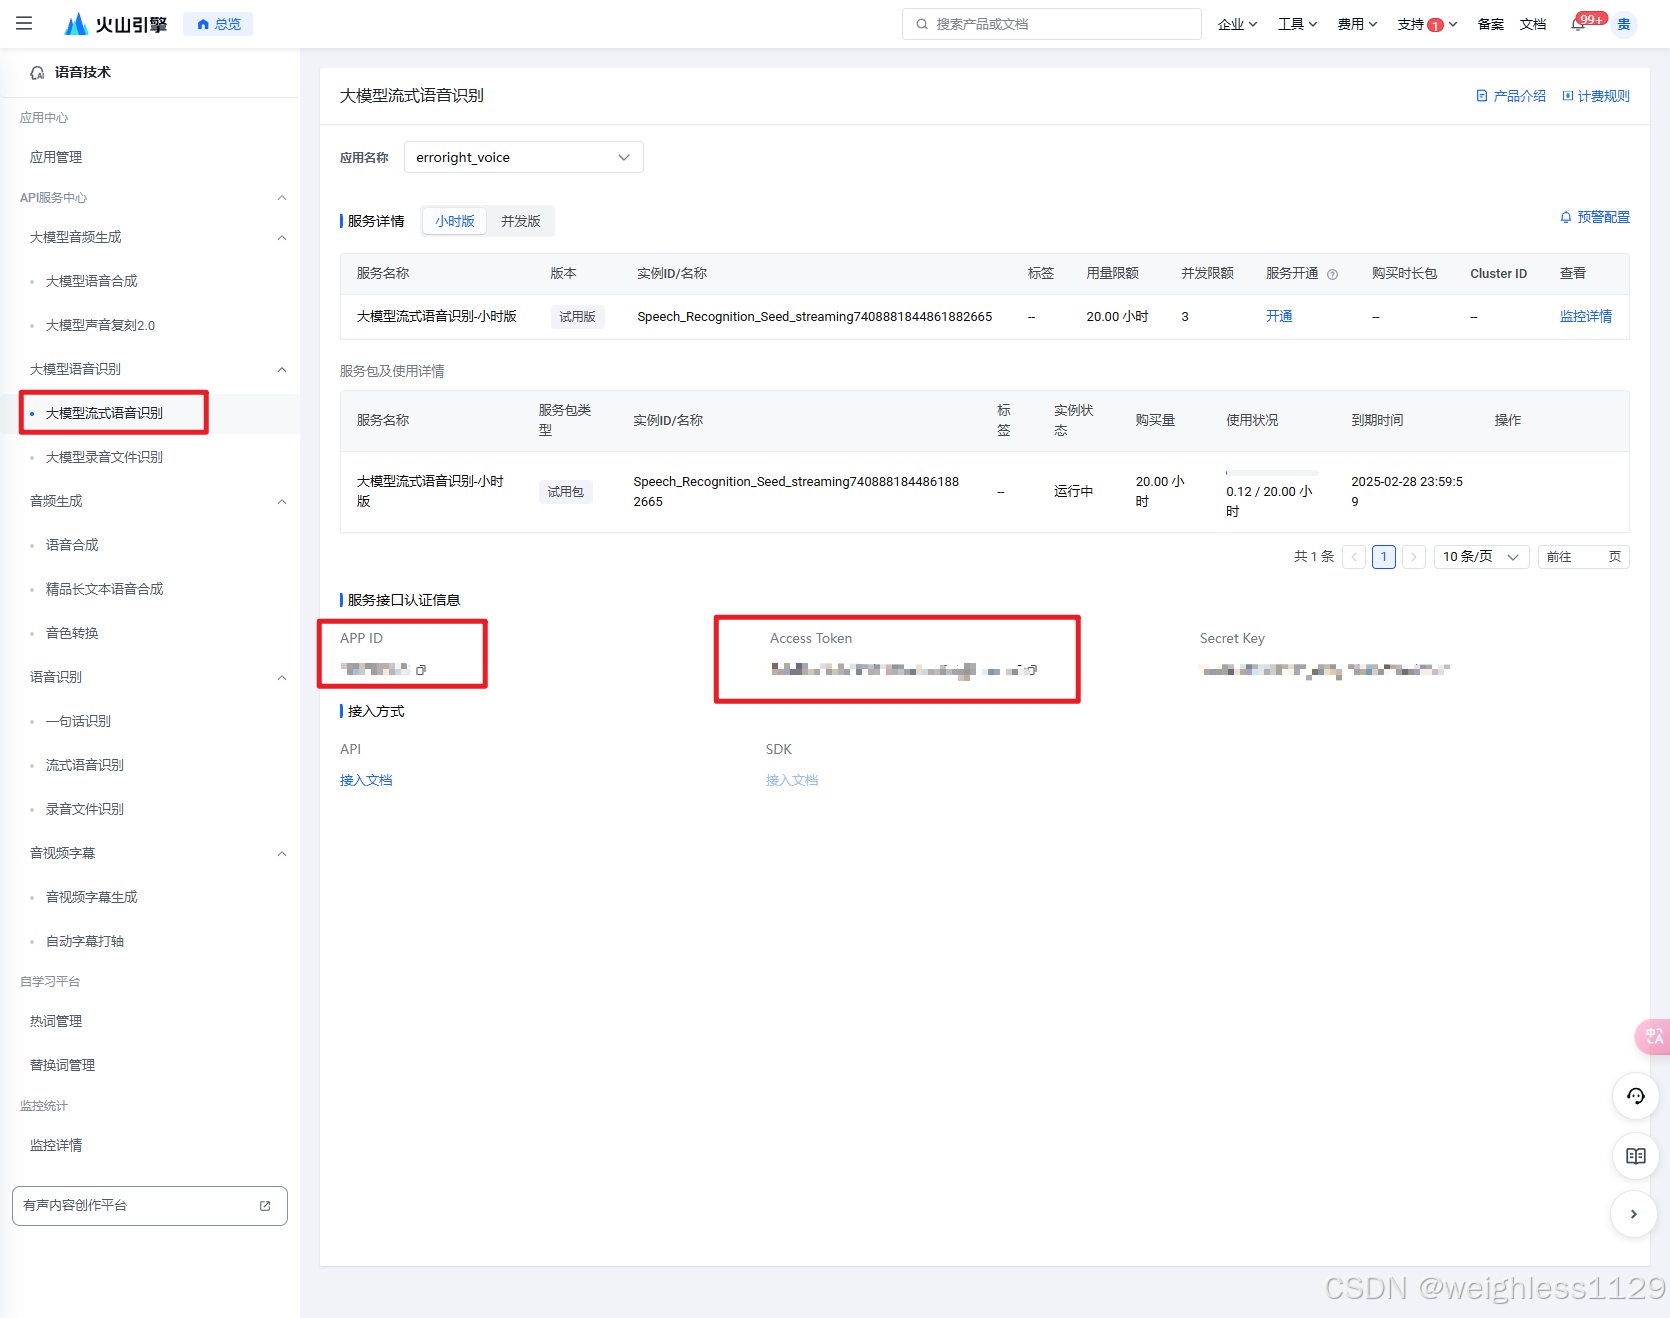Collapse the 大模型语音识别 group

(x=282, y=370)
